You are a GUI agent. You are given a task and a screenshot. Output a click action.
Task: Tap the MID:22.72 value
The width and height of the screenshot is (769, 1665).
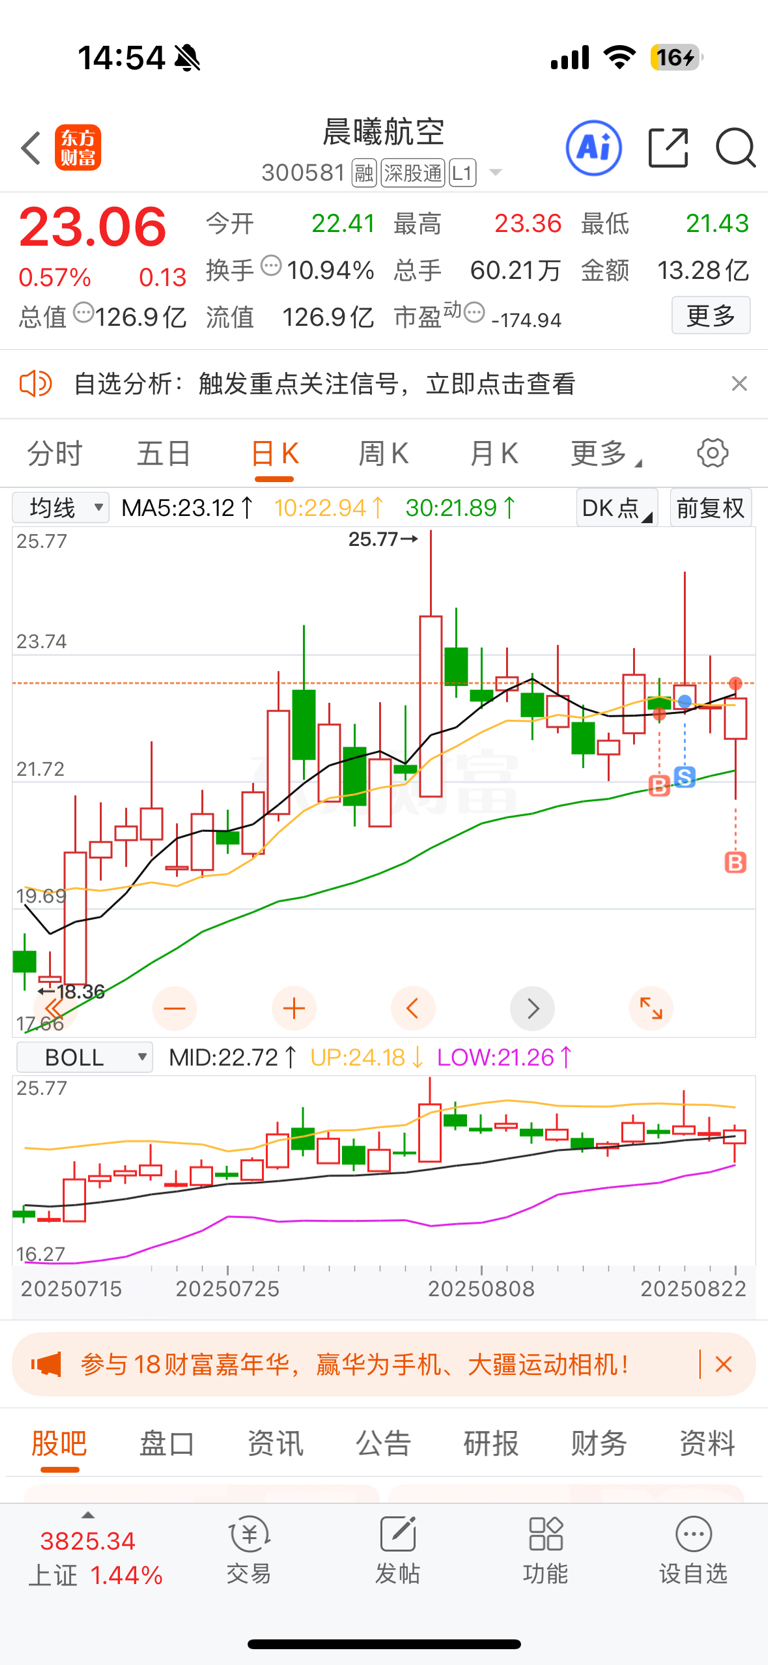tap(233, 1057)
